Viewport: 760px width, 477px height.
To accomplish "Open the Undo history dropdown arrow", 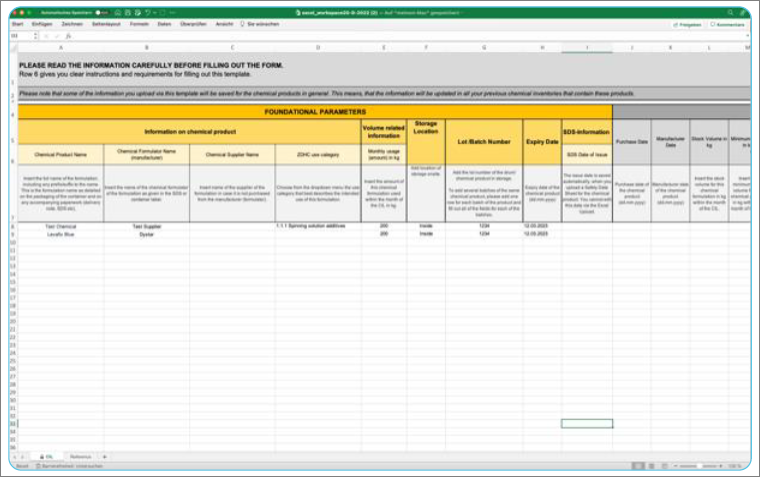I will coord(154,13).
